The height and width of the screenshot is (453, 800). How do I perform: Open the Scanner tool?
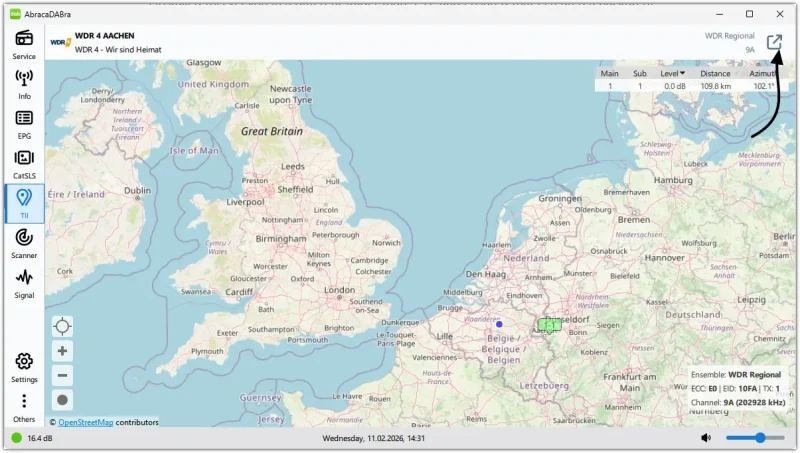tap(24, 242)
